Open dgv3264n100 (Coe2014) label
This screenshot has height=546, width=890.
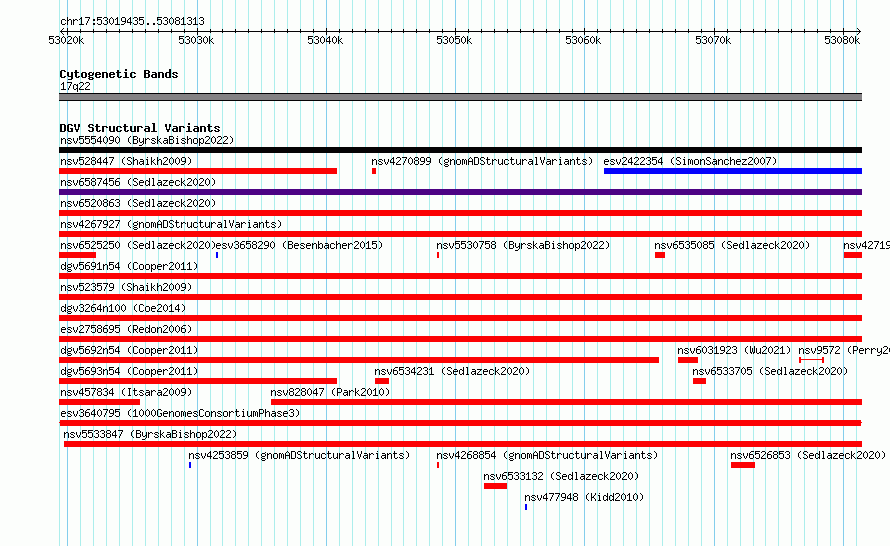tap(123, 308)
